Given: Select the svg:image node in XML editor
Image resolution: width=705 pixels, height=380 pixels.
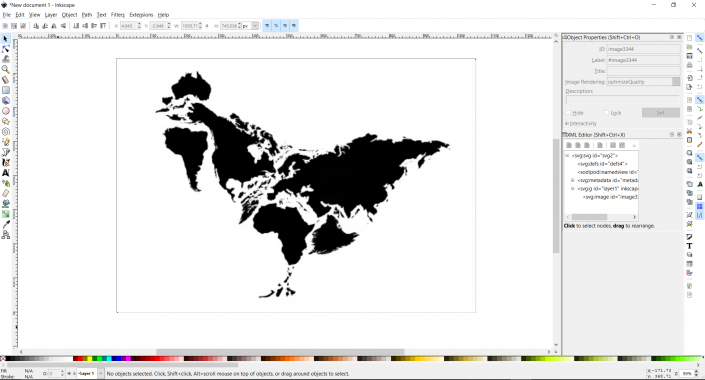Looking at the screenshot, I should pyautogui.click(x=610, y=197).
